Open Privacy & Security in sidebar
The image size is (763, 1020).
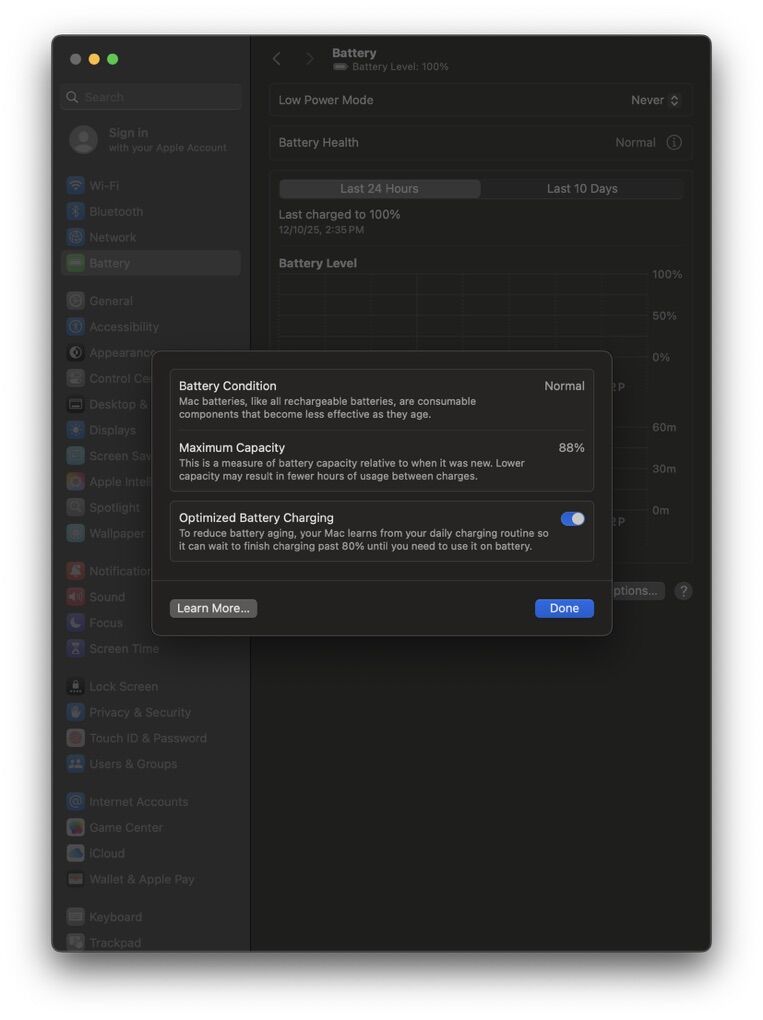(x=139, y=712)
